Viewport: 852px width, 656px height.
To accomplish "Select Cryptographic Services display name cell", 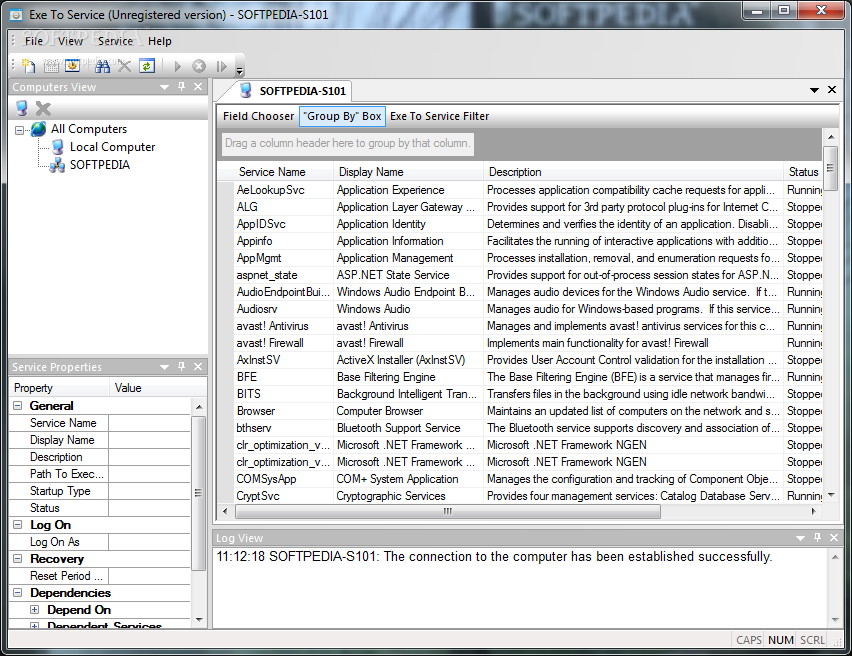I will click(408, 496).
